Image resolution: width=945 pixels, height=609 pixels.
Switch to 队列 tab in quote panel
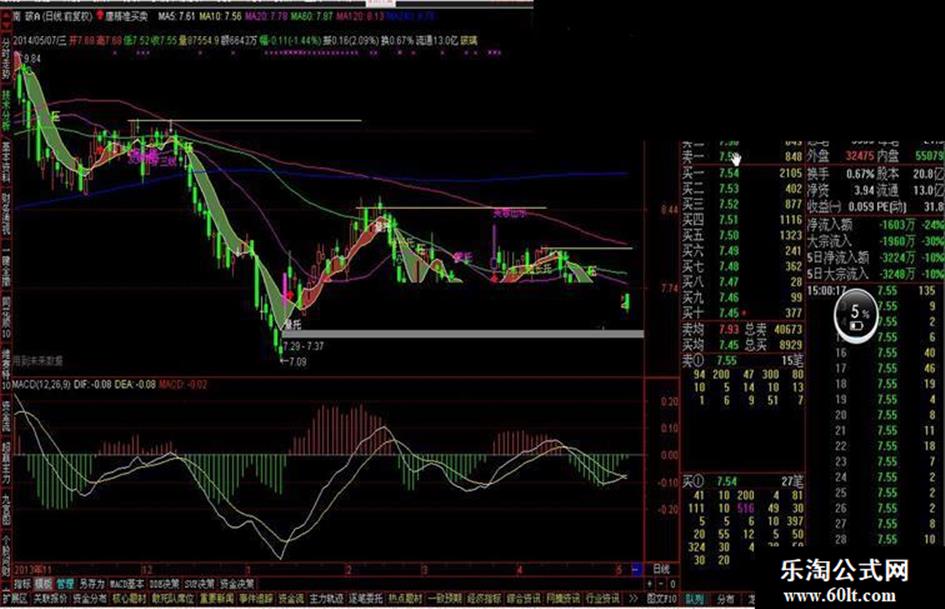[x=695, y=599]
